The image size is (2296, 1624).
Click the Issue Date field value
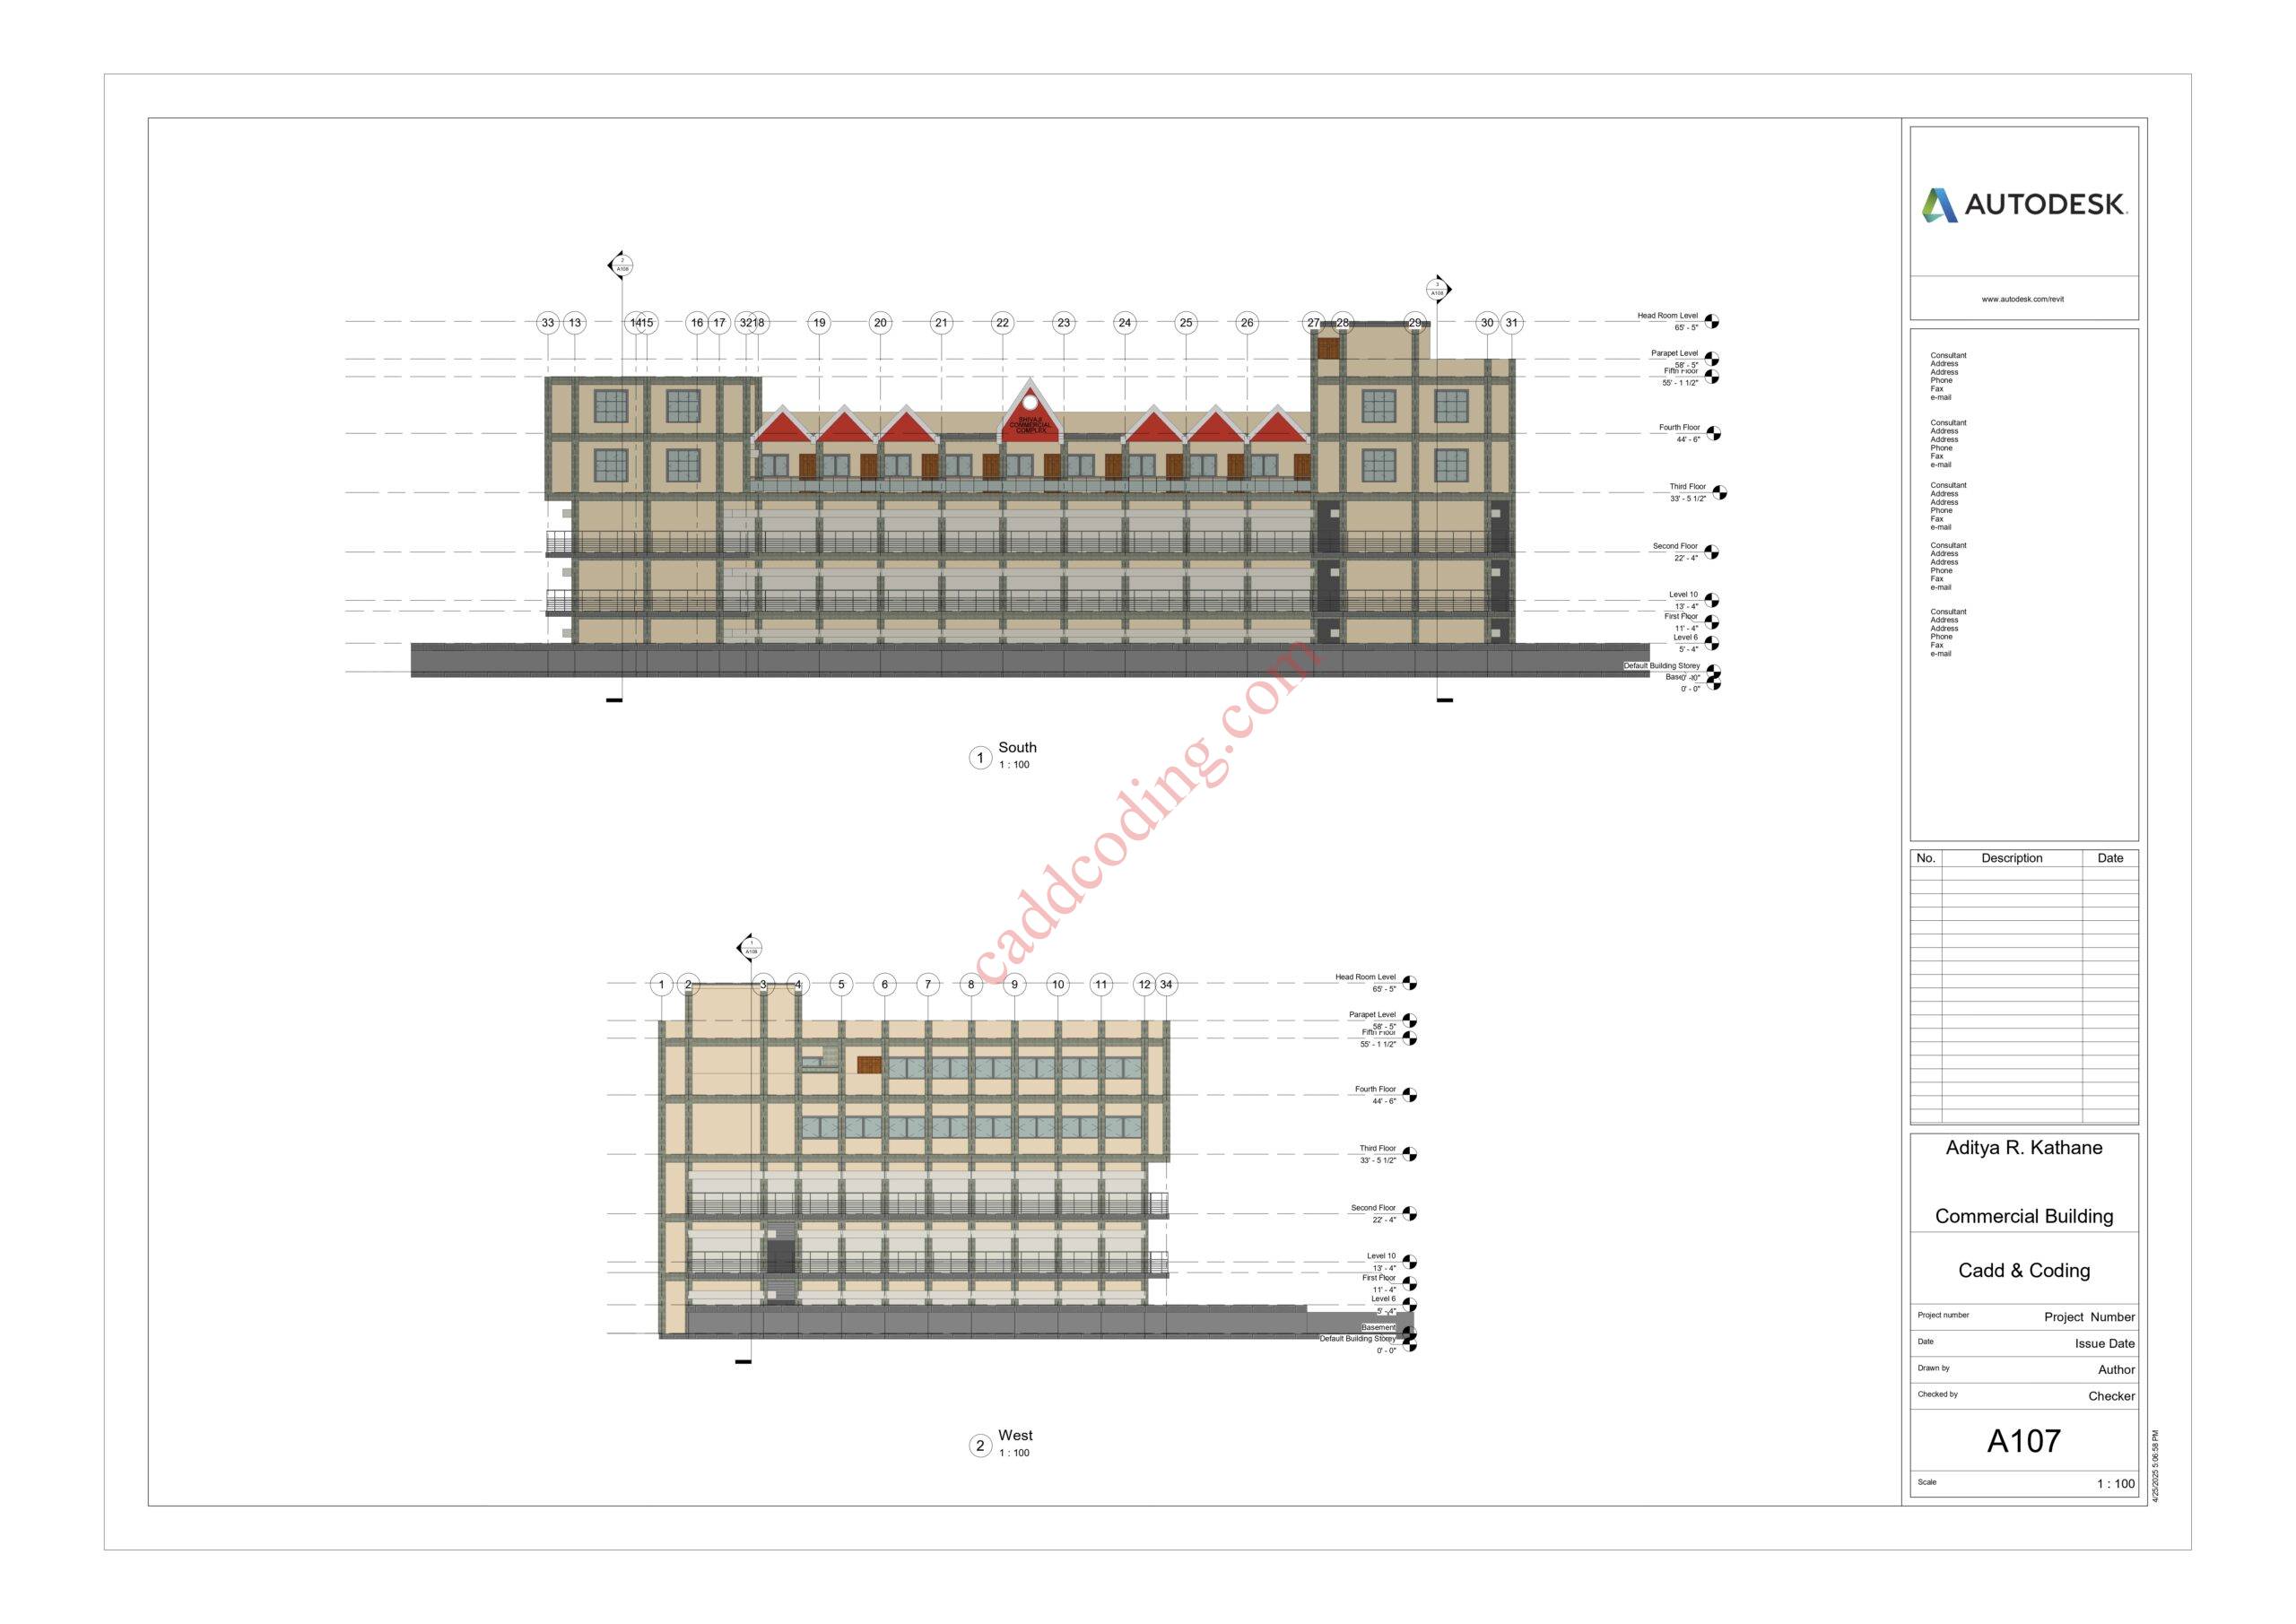pos(2104,1343)
